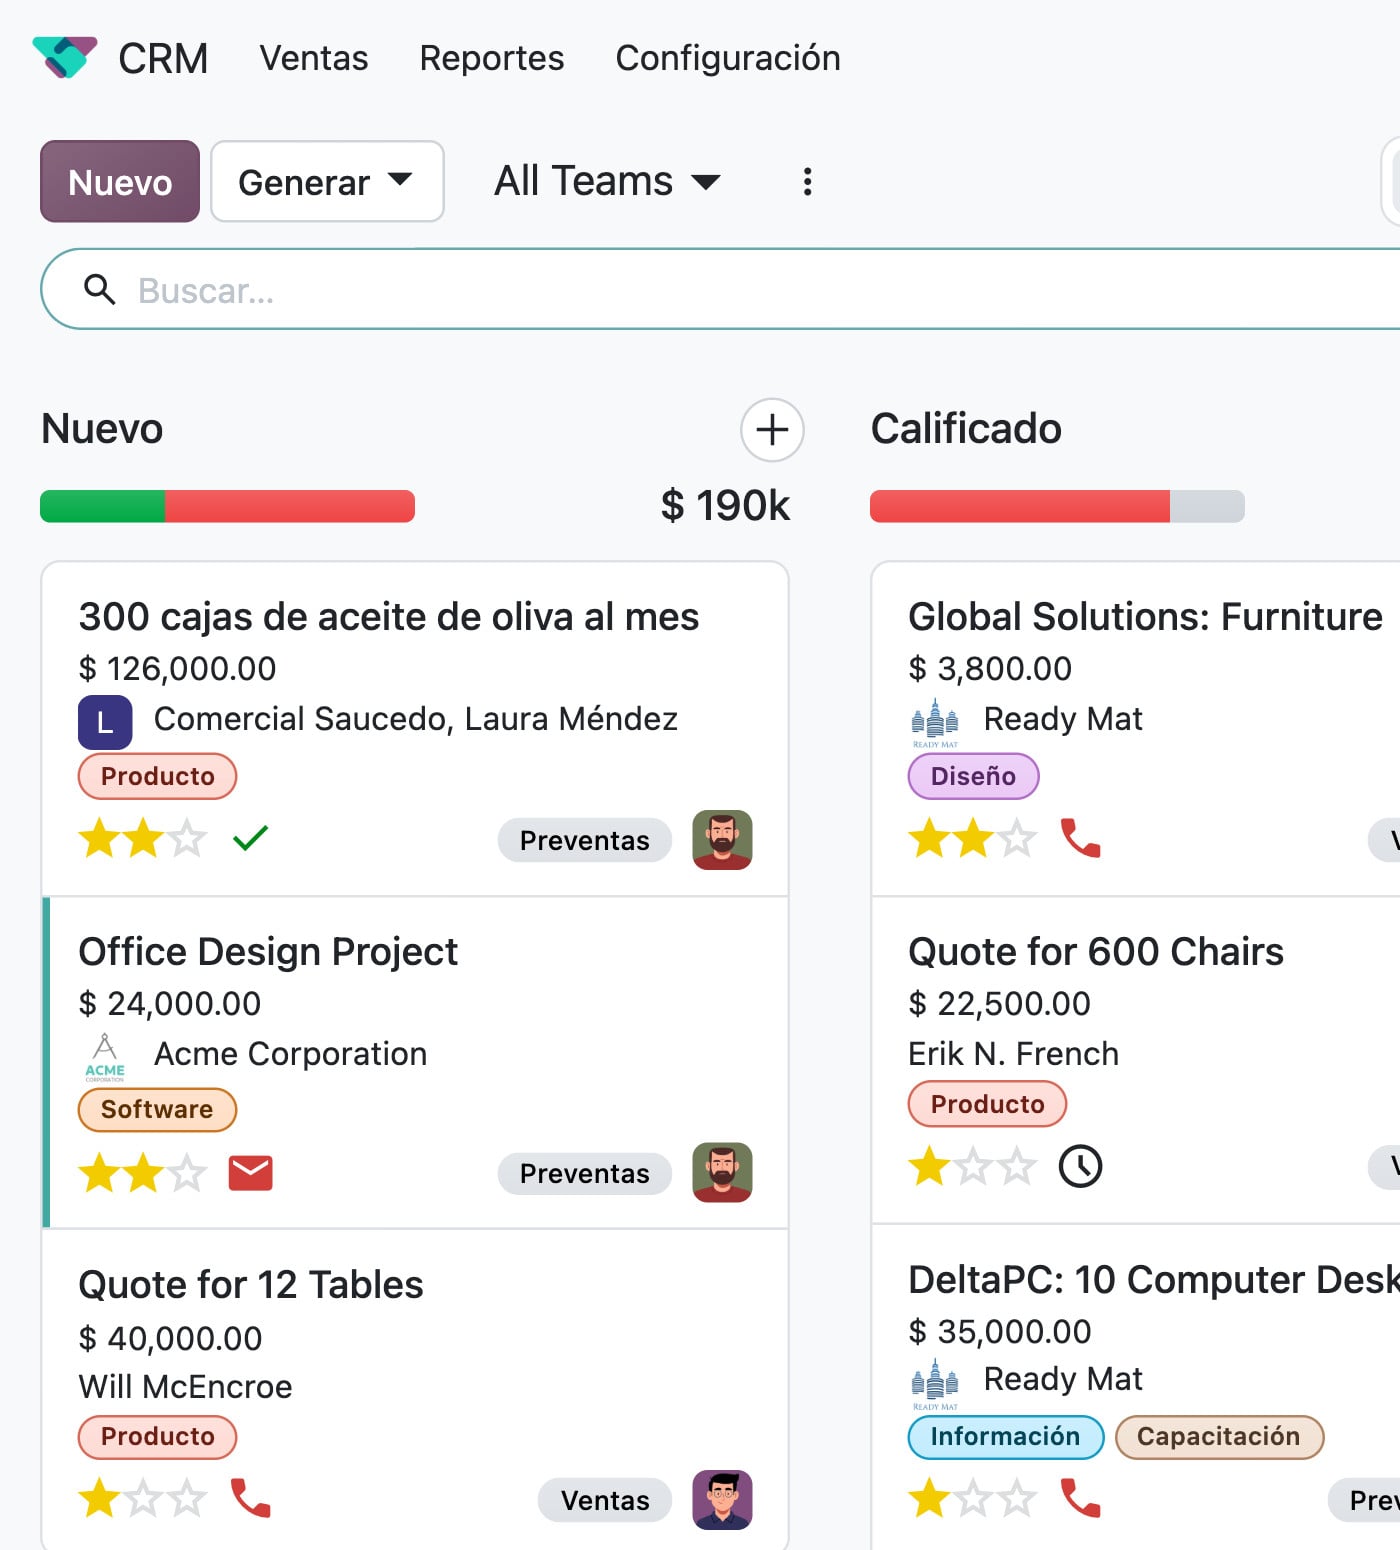Click Ready Mat logo on Global Solutions card
Screen dimensions: 1400x1550
point(935,722)
